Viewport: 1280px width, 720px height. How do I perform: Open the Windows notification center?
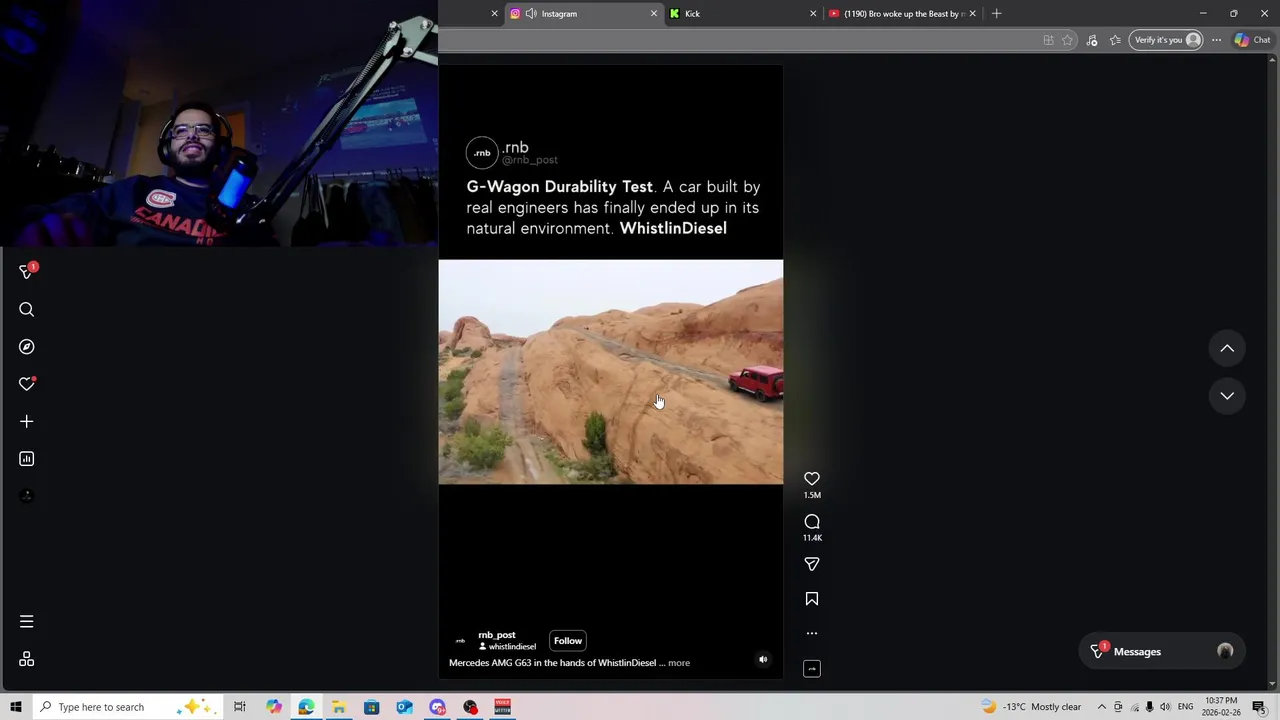(1259, 707)
